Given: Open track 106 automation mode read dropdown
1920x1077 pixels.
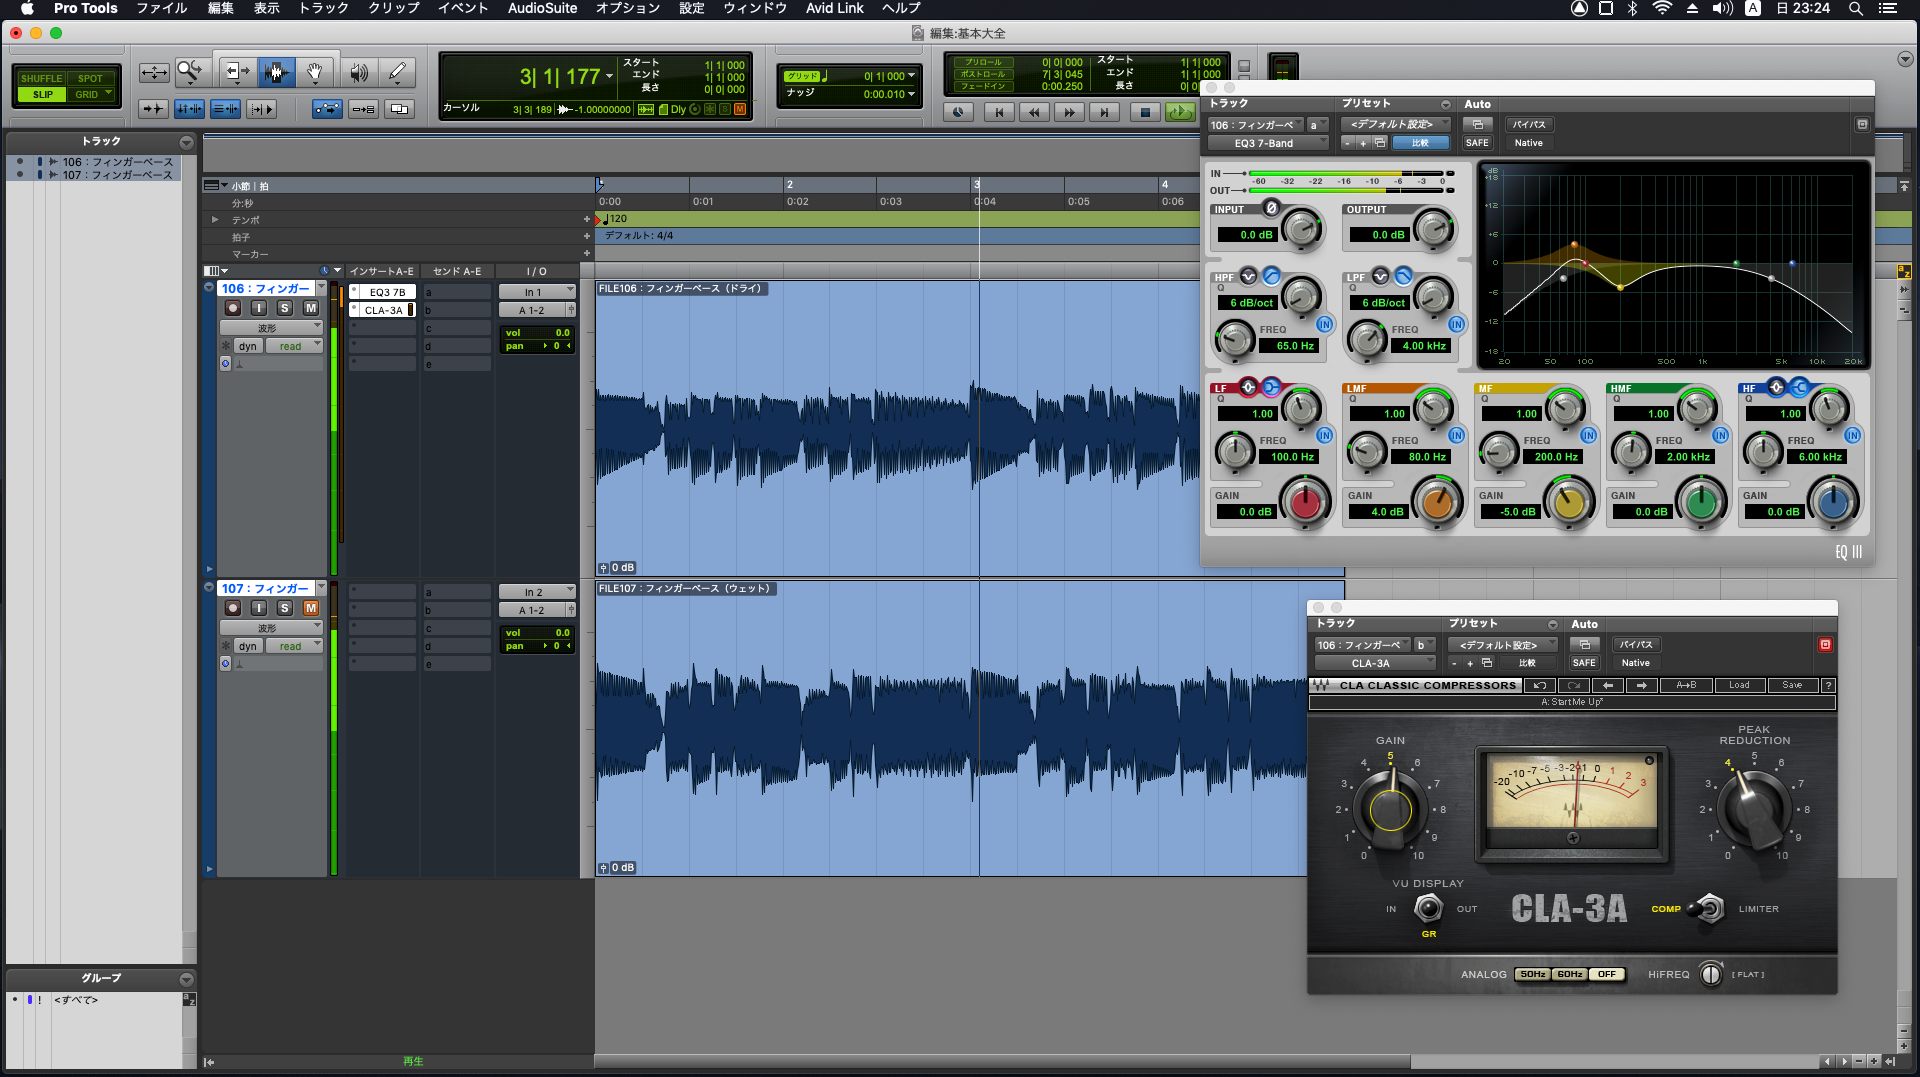Looking at the screenshot, I should click(x=294, y=346).
